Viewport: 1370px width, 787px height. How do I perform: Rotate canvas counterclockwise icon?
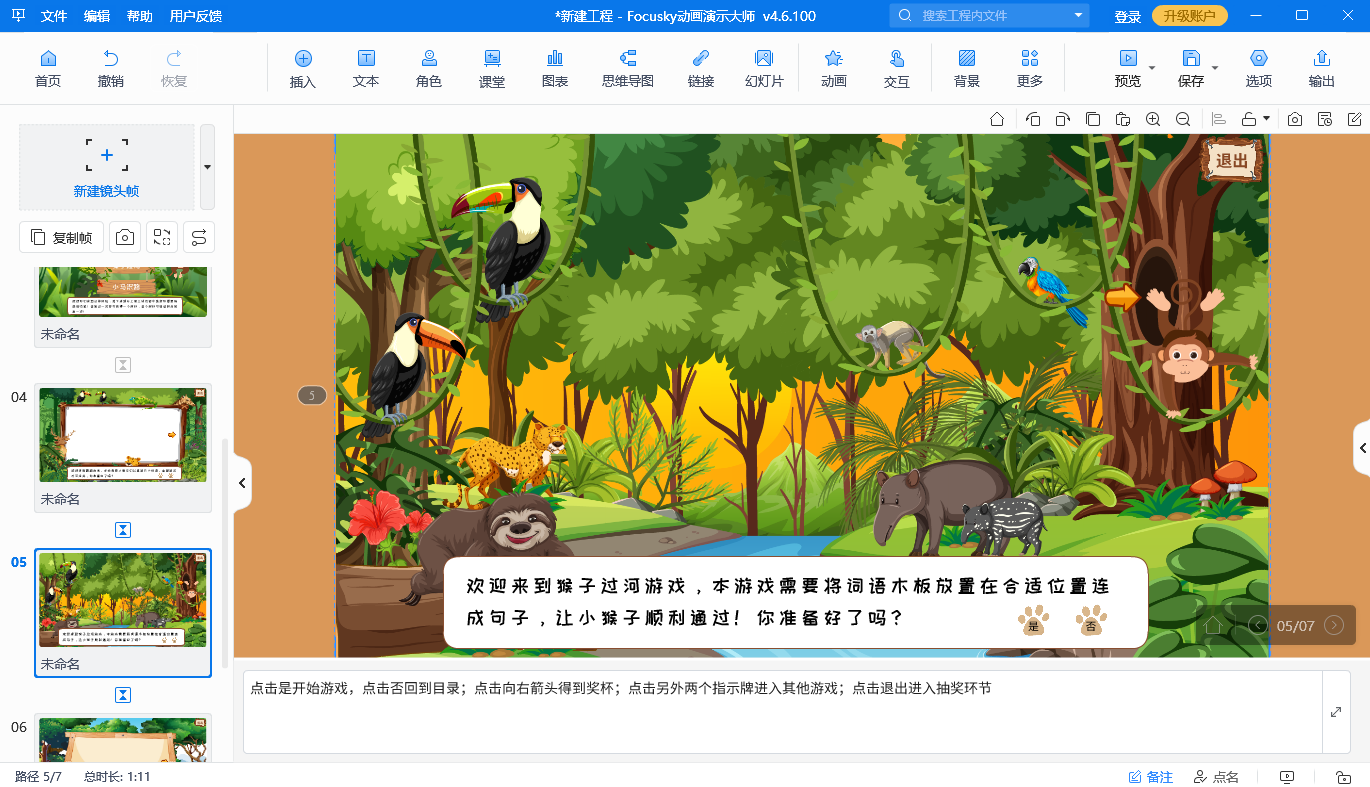tap(1033, 119)
